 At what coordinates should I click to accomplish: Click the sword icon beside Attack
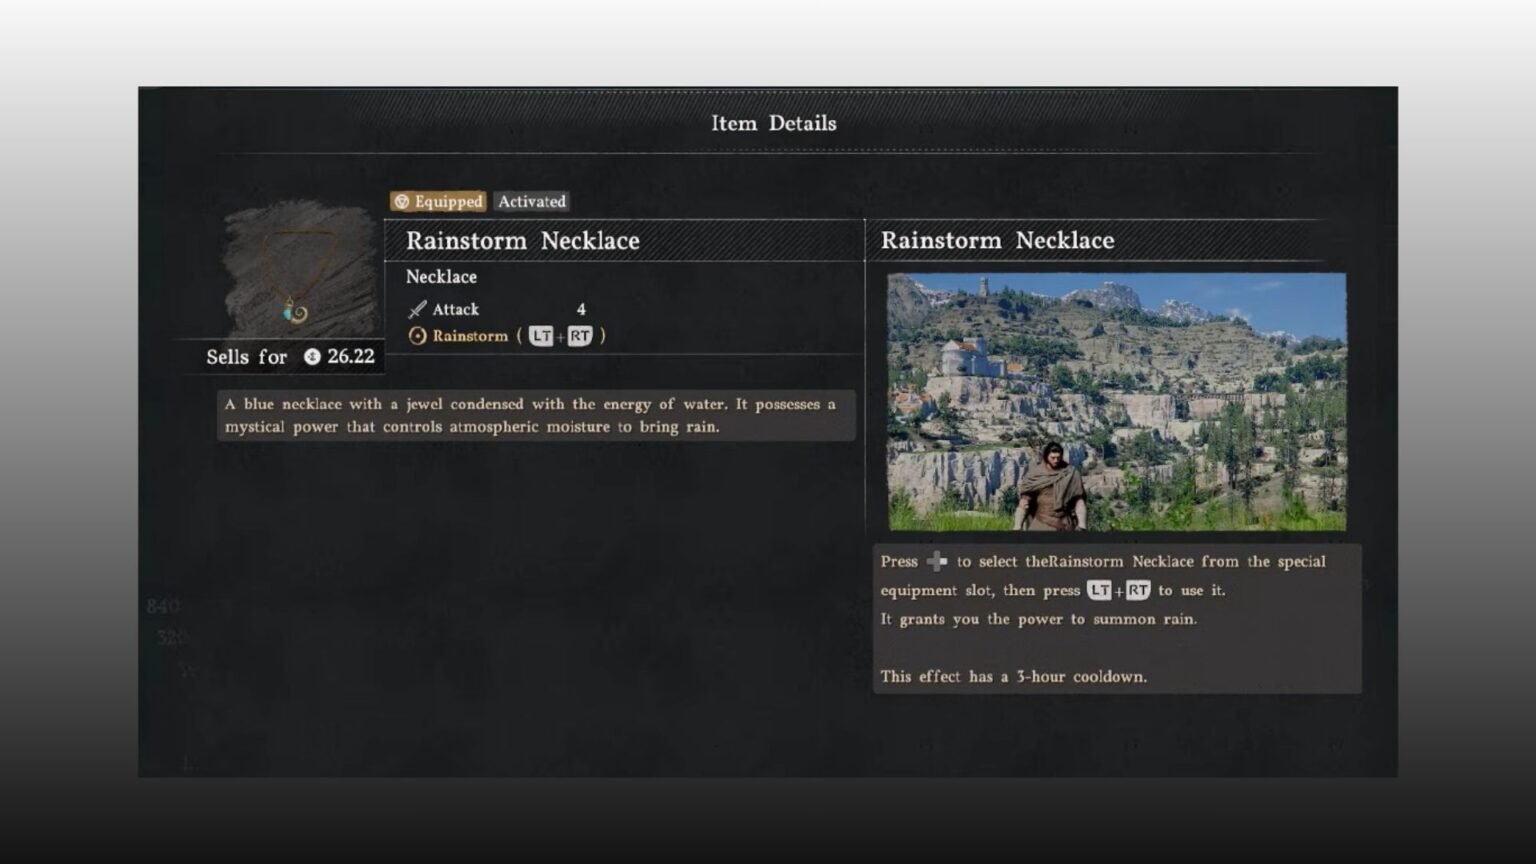(x=417, y=310)
